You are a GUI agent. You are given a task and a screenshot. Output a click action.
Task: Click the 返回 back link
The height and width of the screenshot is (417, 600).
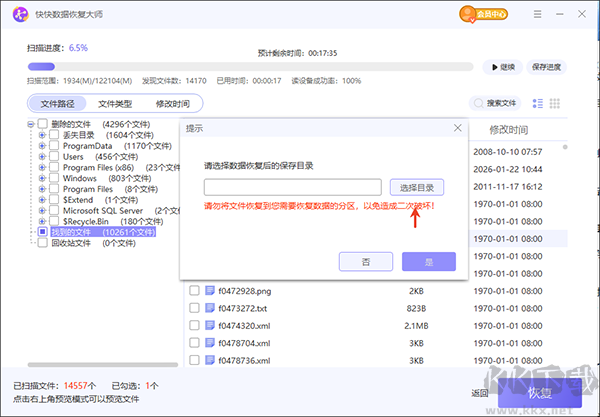(x=479, y=393)
